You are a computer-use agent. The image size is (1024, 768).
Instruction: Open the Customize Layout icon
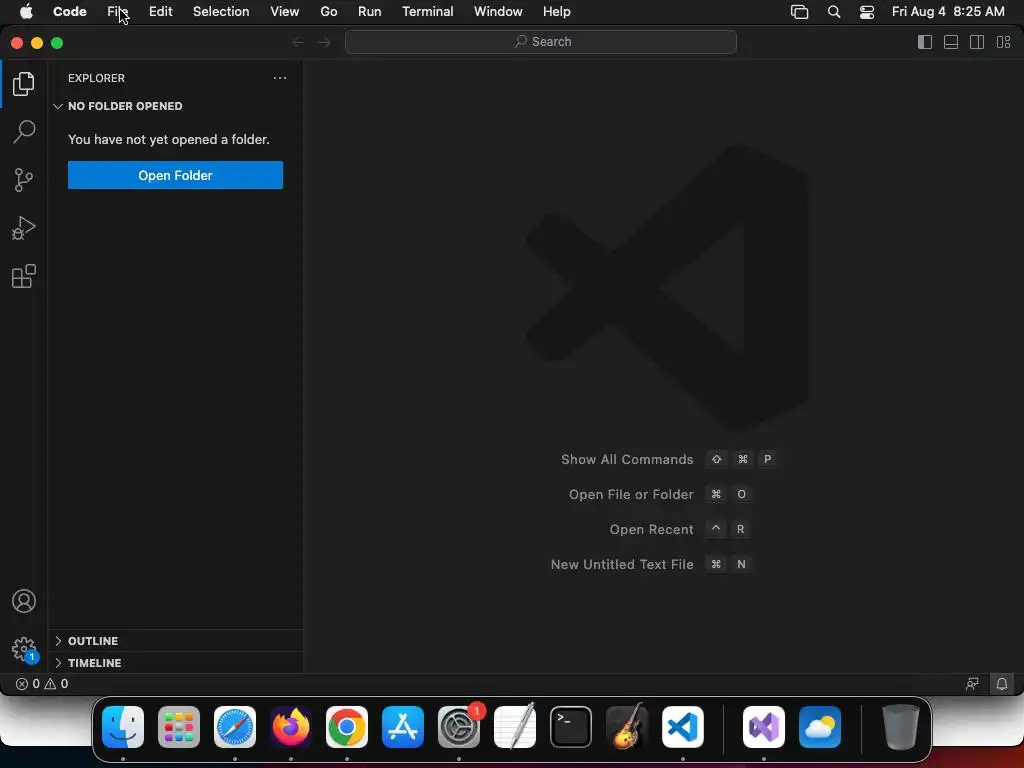pyautogui.click(x=1004, y=42)
